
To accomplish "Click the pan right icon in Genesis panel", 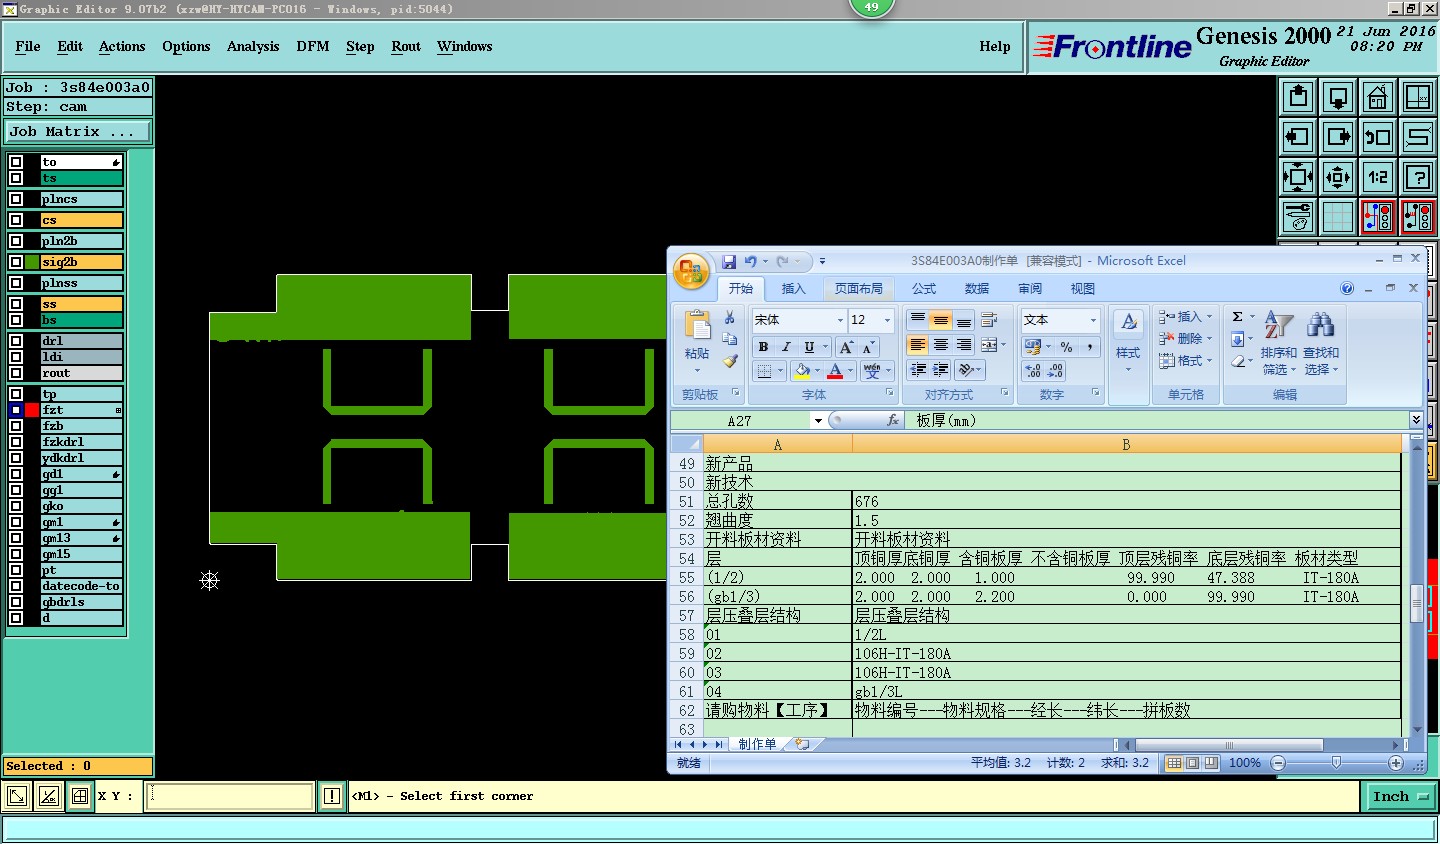I will pos(1338,137).
